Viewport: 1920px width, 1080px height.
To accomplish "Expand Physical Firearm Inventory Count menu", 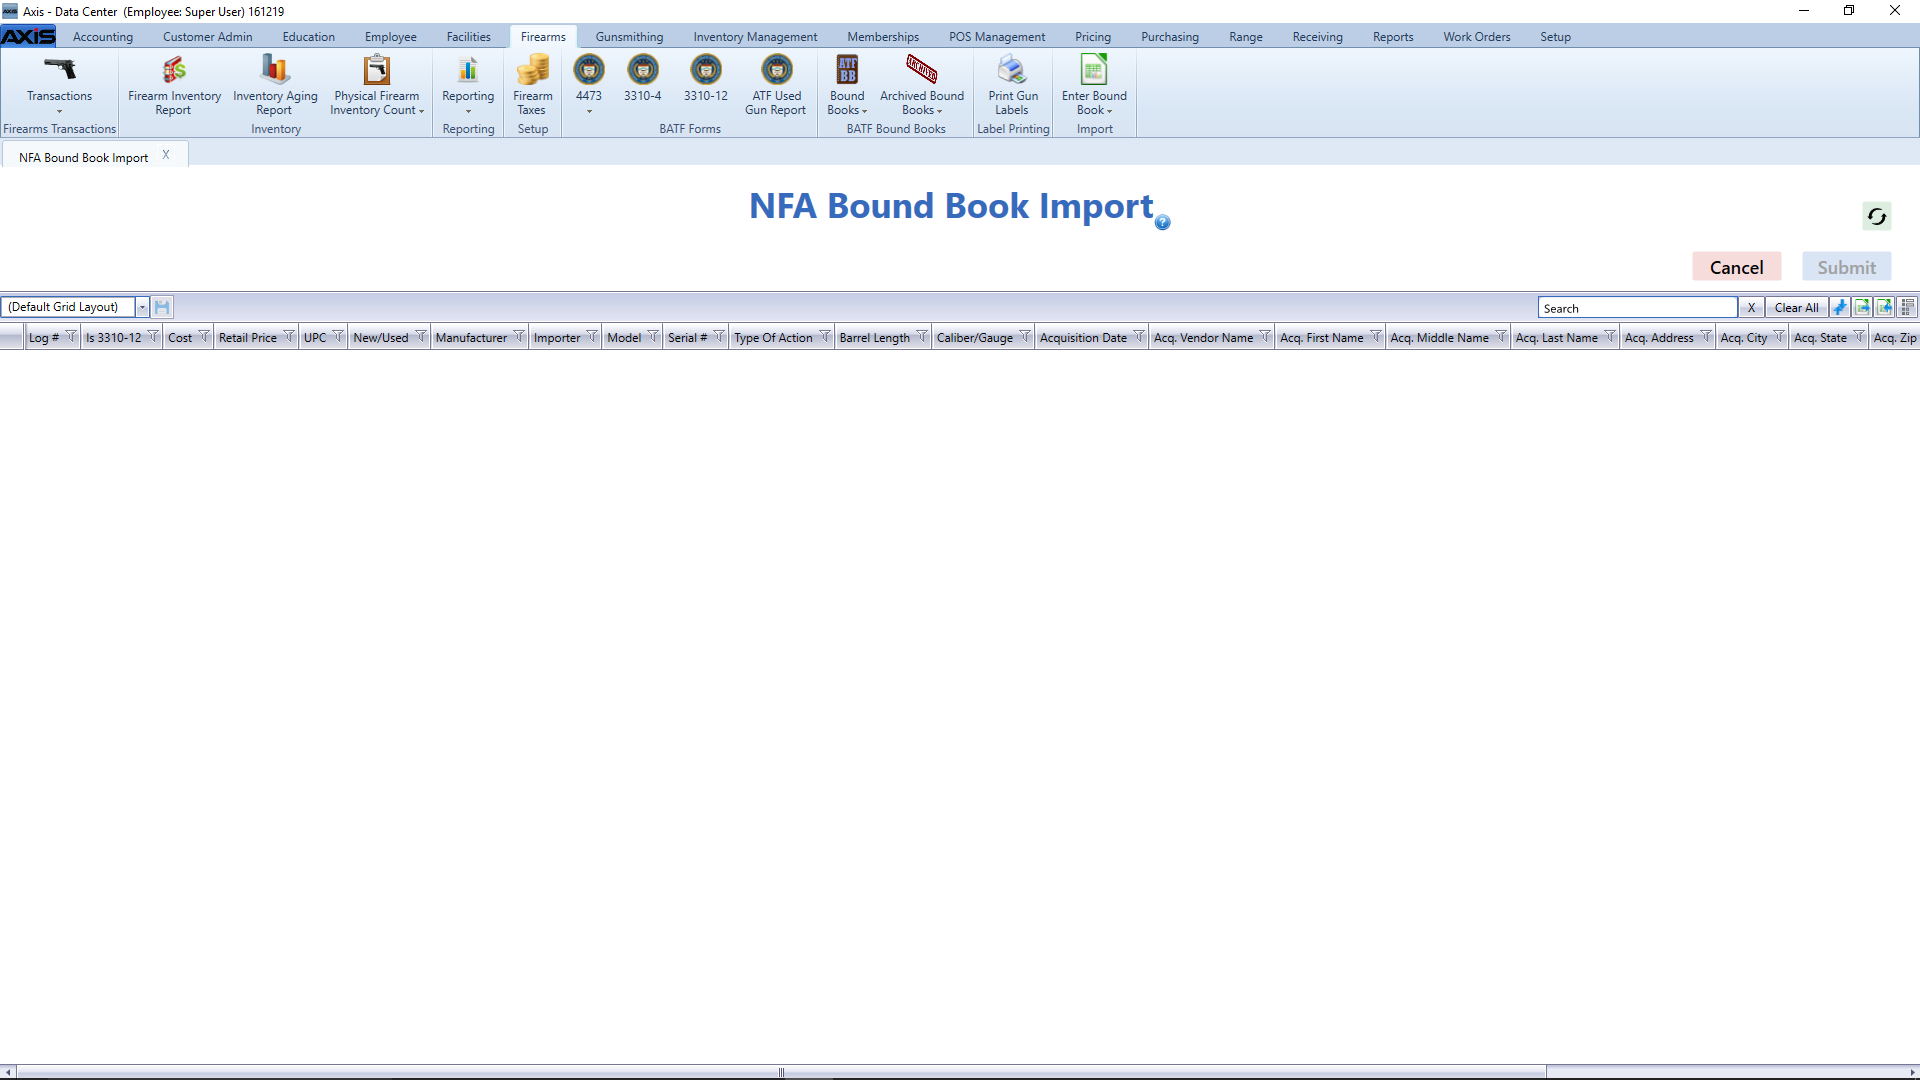I will click(422, 111).
